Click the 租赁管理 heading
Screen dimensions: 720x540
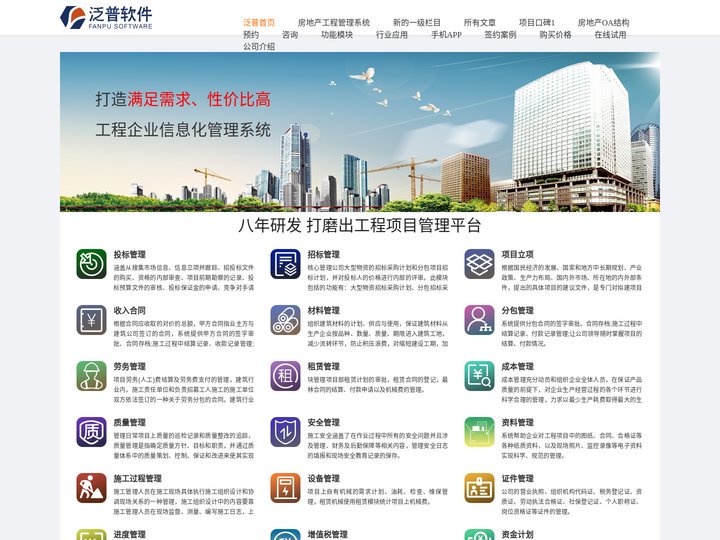tap(324, 366)
